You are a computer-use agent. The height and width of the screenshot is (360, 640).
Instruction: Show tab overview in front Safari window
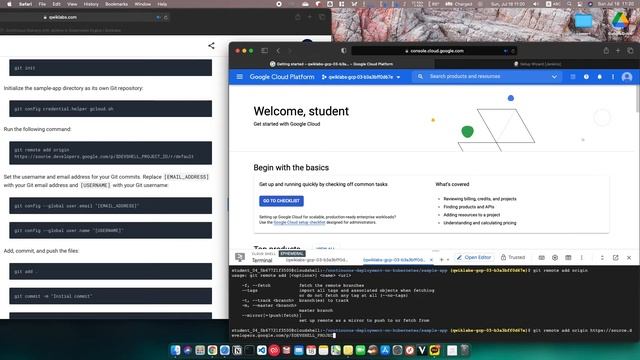[x=630, y=51]
